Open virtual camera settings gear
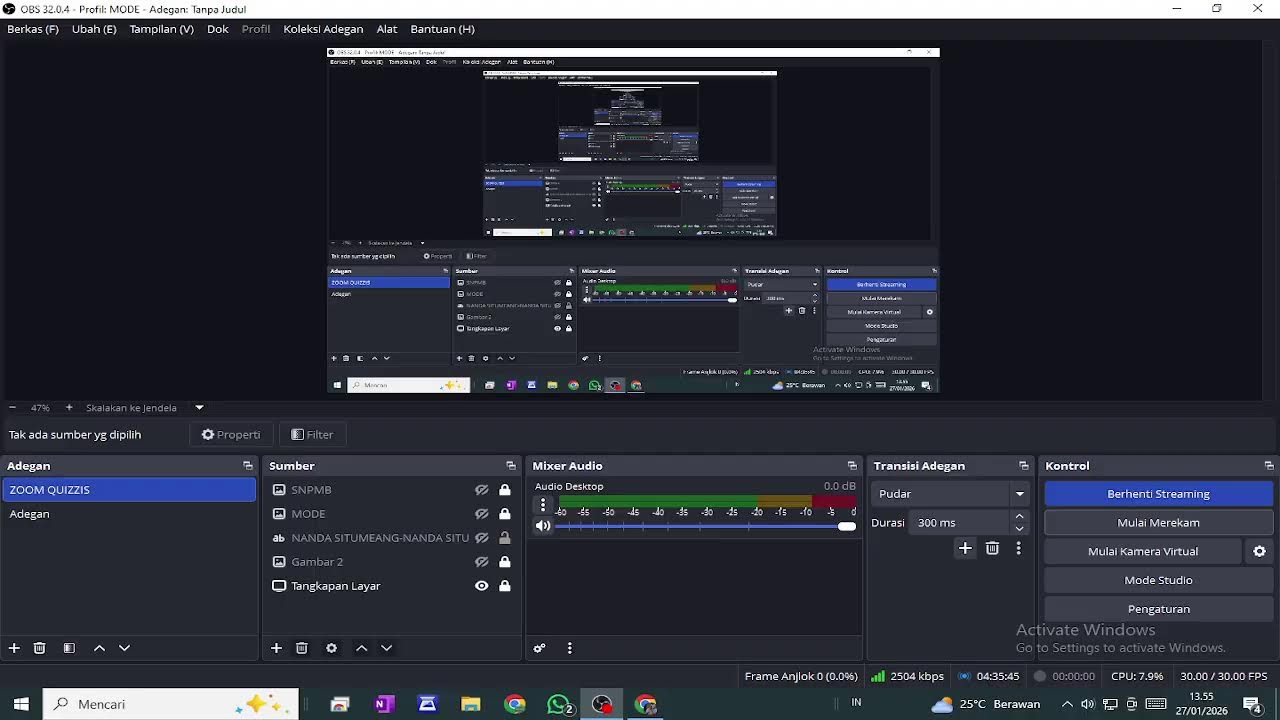Viewport: 1280px width, 720px height. pos(1259,551)
